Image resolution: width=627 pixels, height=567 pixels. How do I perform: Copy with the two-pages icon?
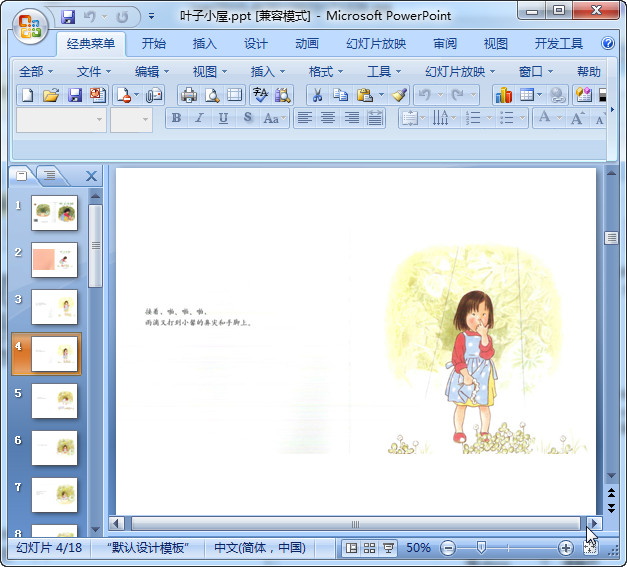pyautogui.click(x=341, y=95)
